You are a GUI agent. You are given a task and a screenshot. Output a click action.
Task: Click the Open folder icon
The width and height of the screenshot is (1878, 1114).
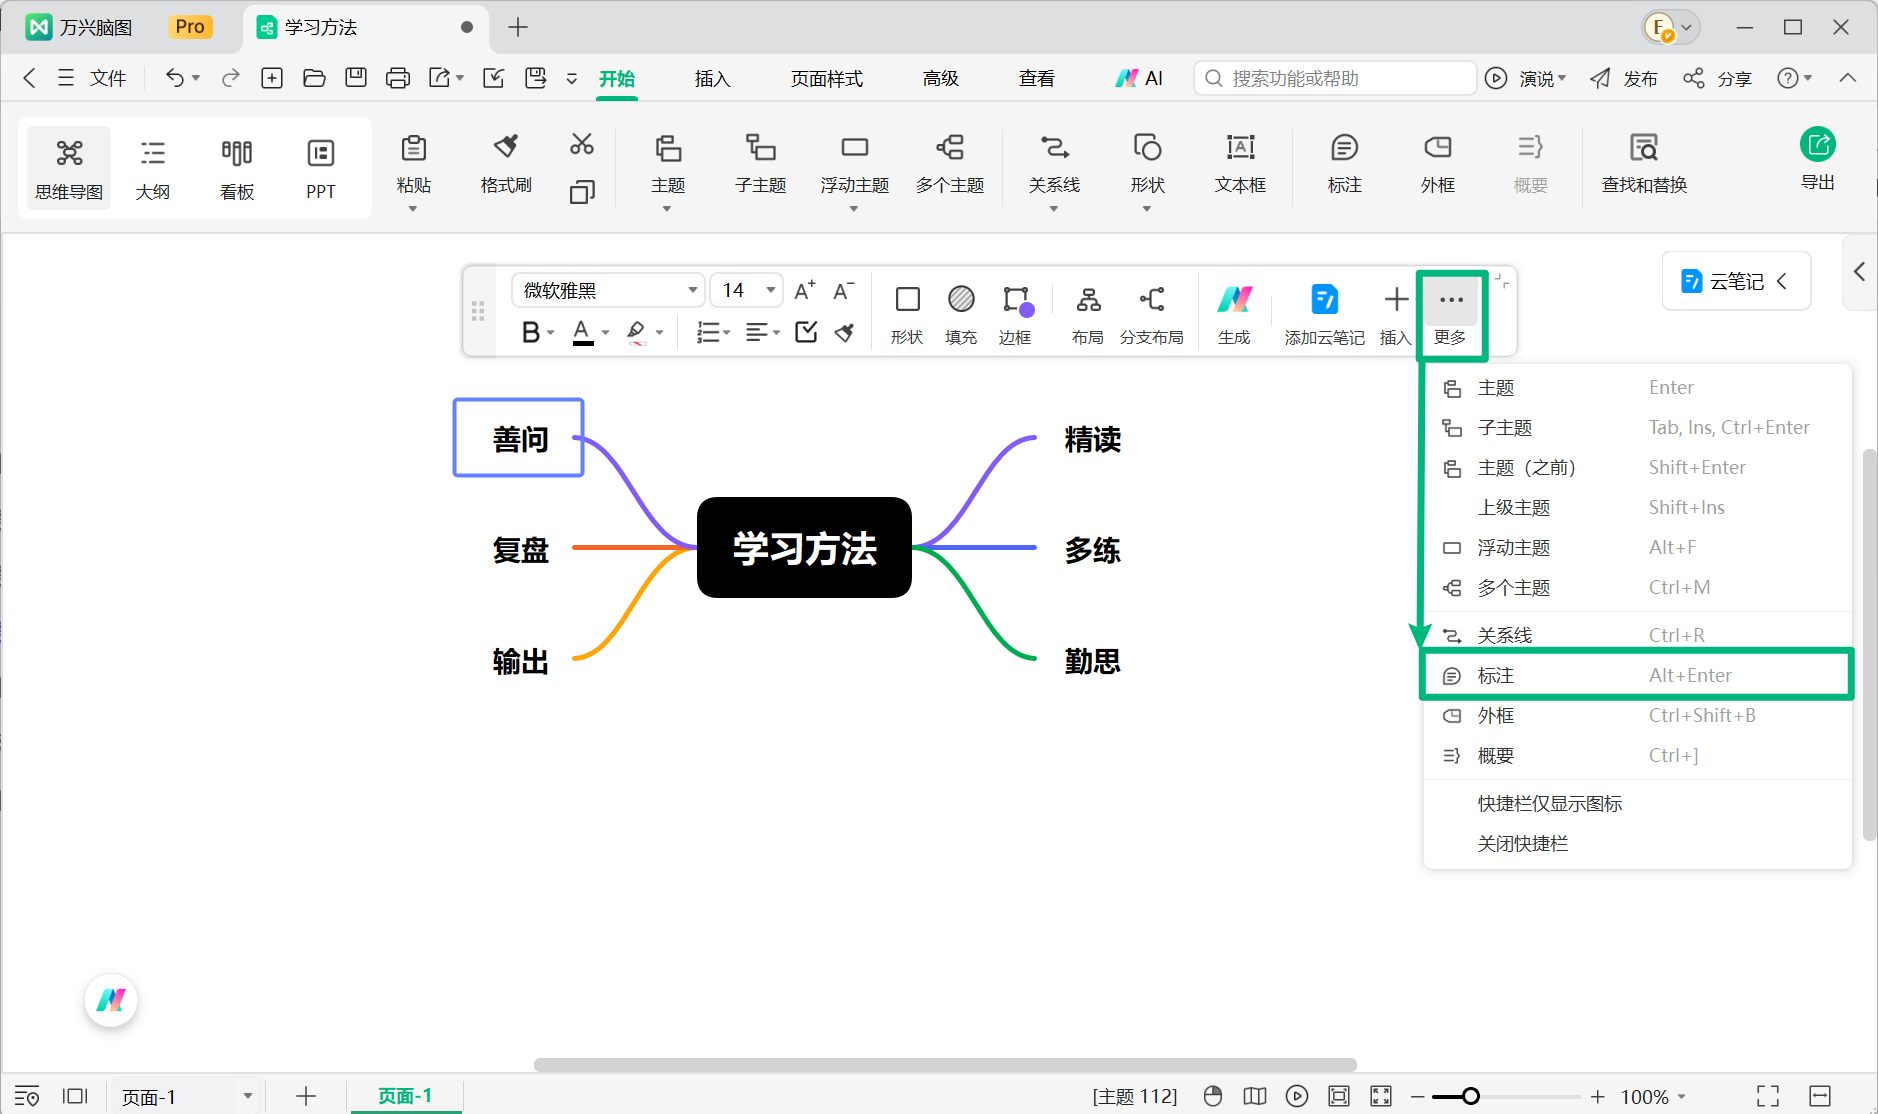point(314,78)
